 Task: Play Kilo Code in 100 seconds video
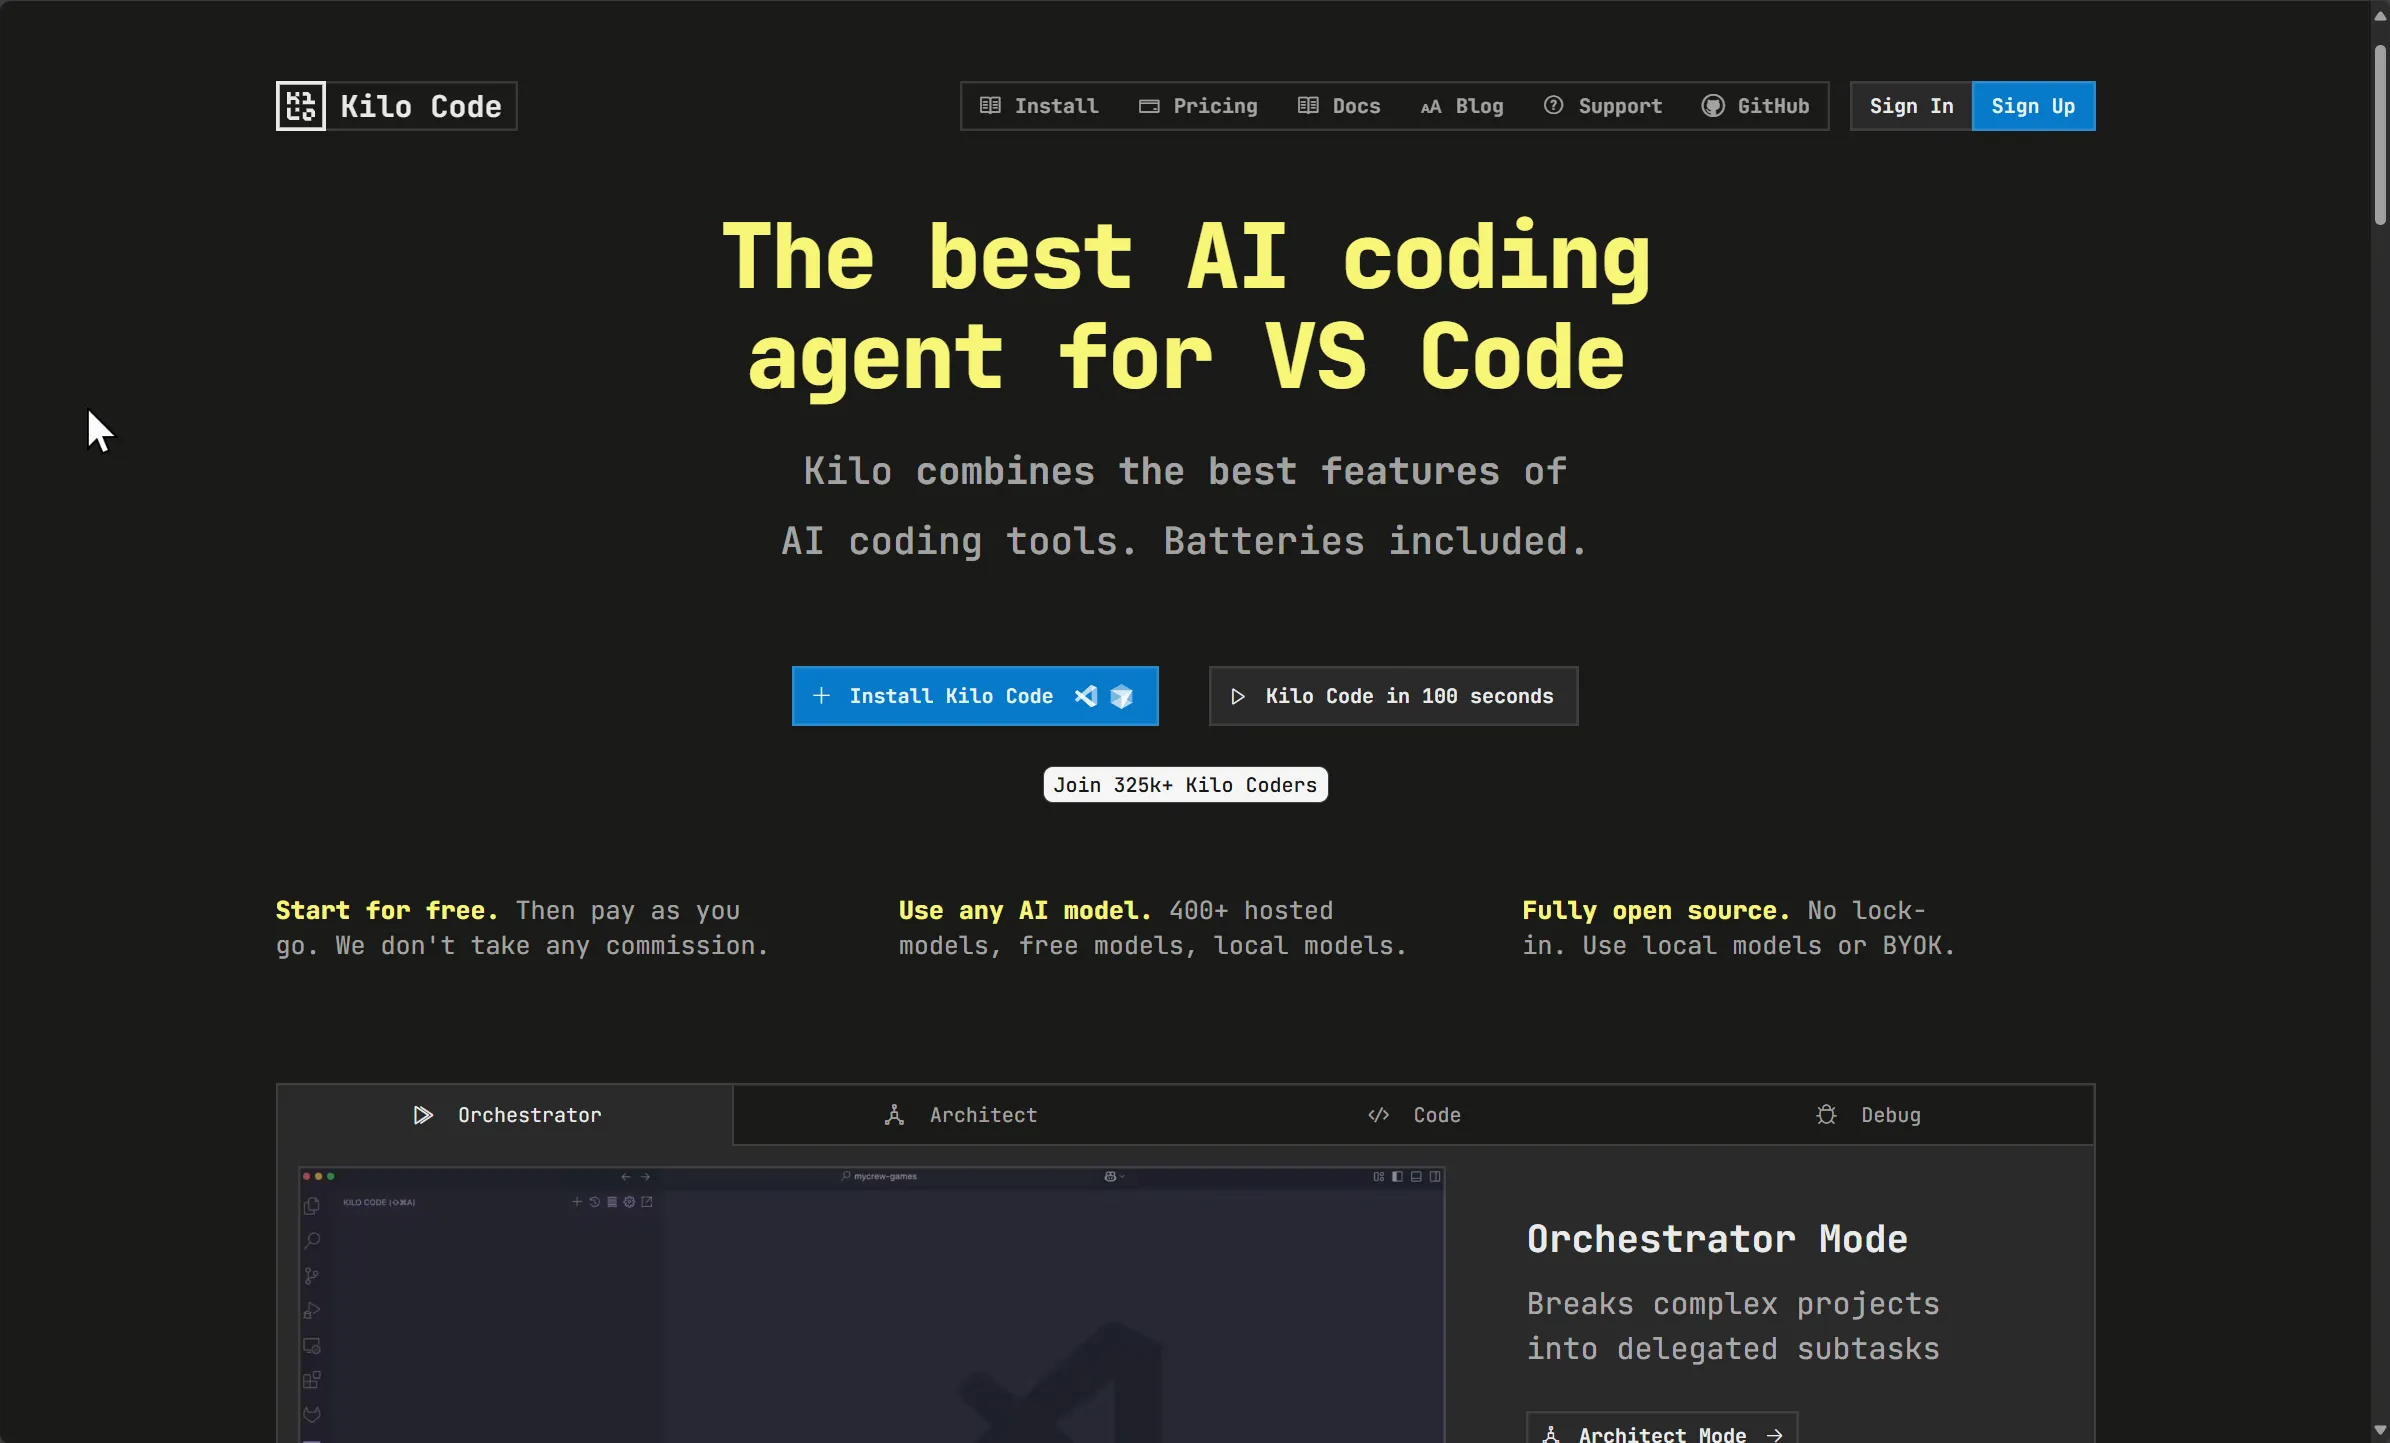(1393, 696)
